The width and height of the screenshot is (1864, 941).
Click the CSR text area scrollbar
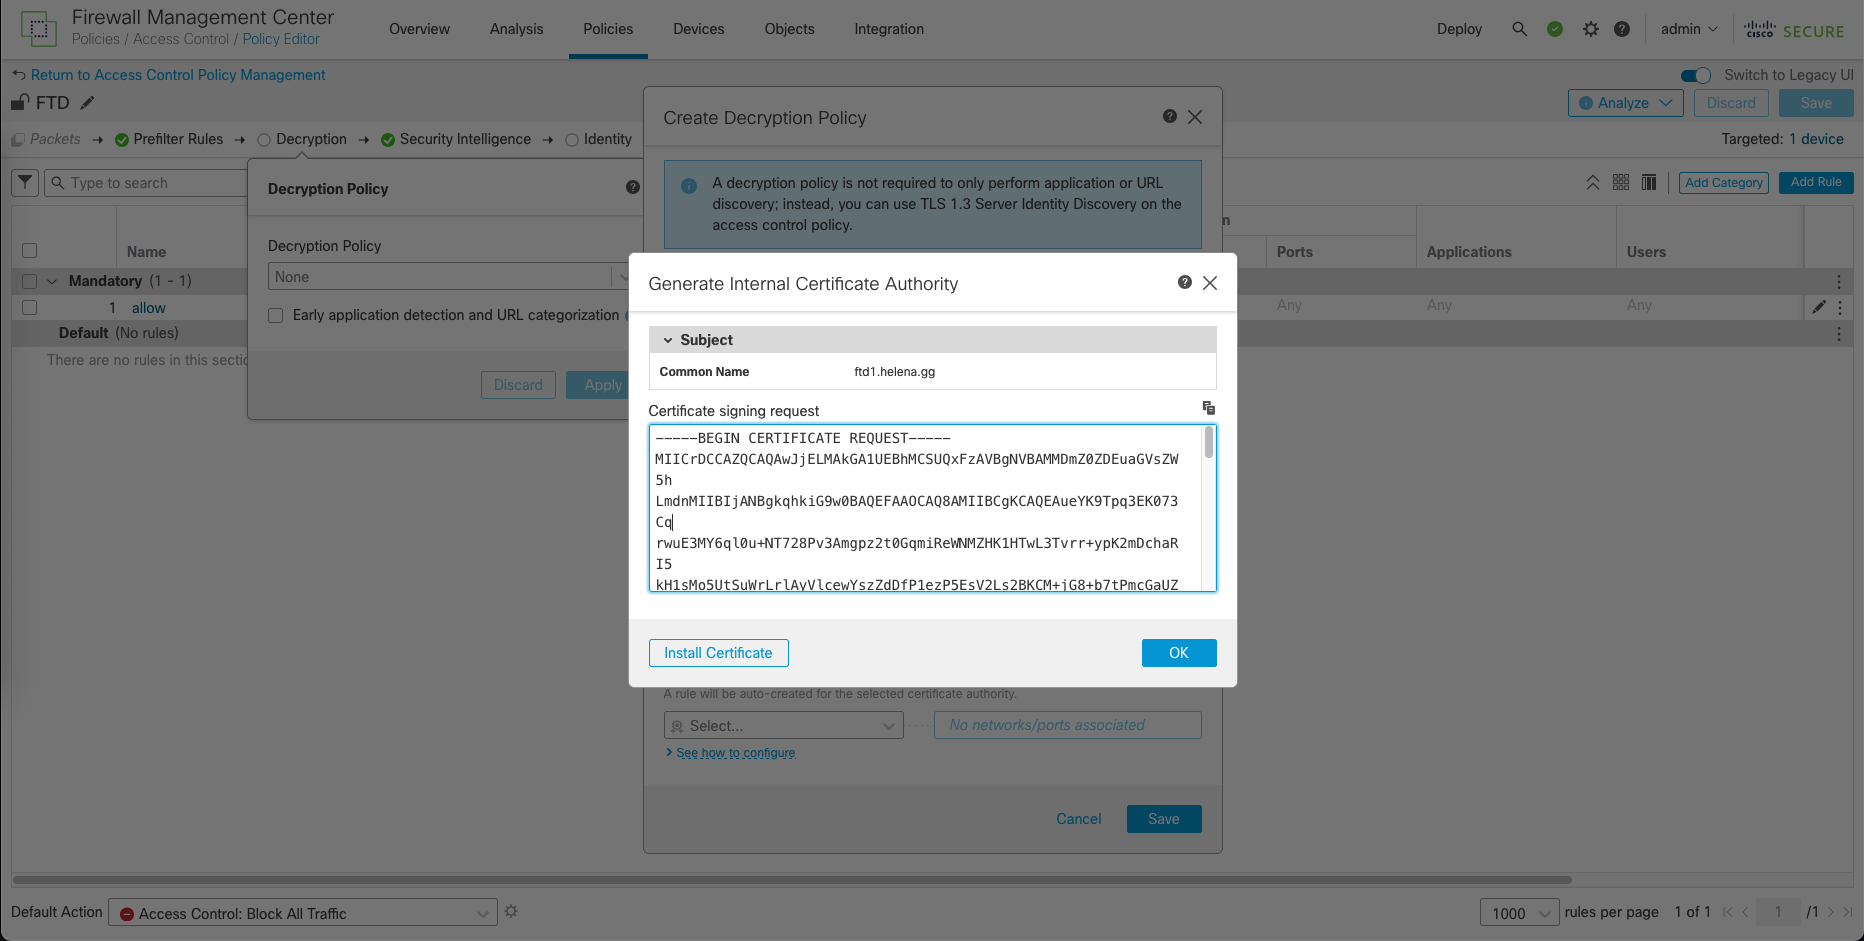click(1209, 443)
